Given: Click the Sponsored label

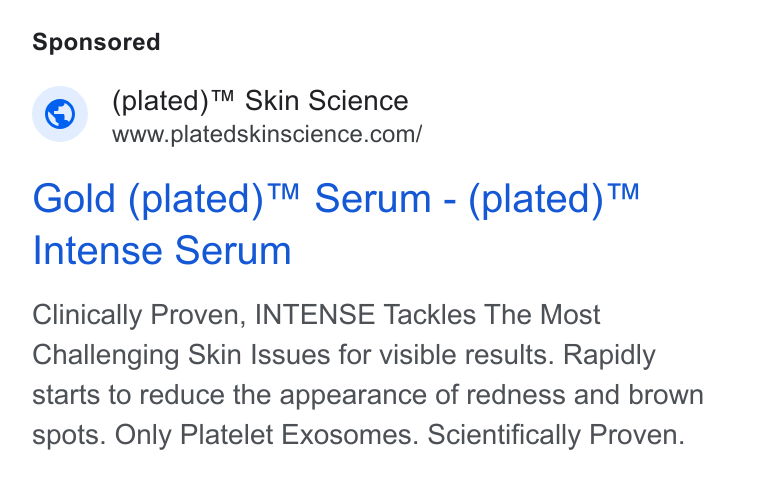Looking at the screenshot, I should point(96,42).
